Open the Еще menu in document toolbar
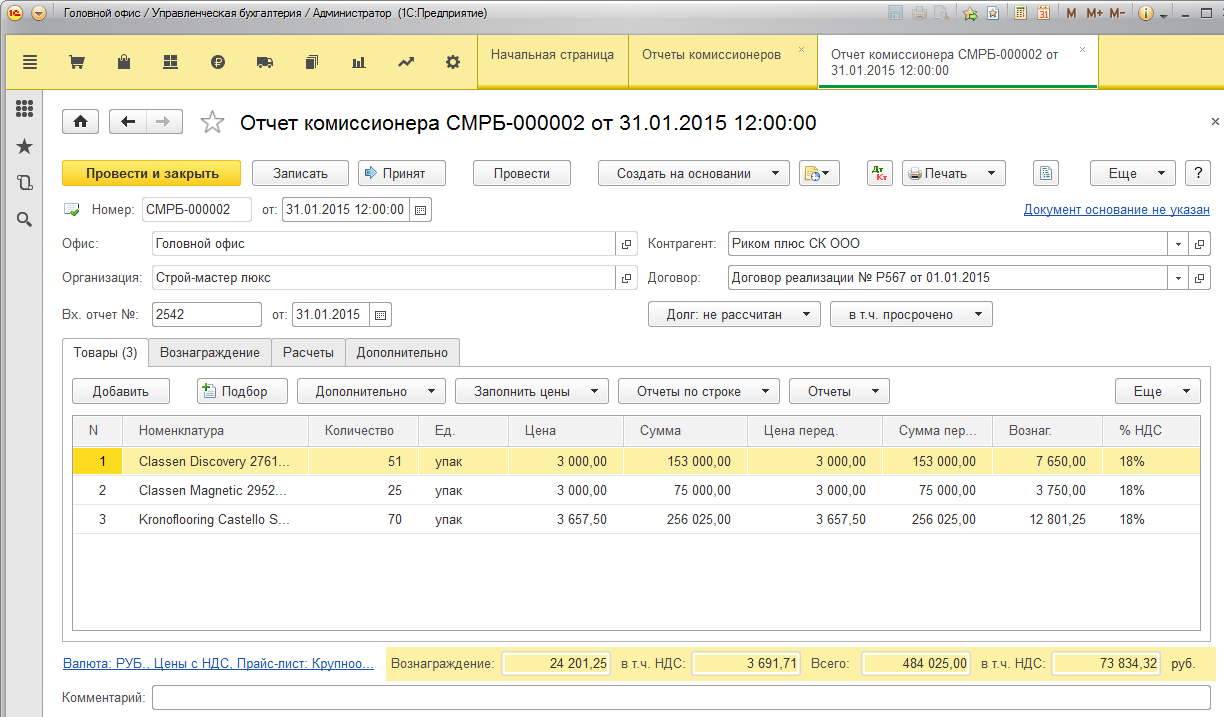The width and height of the screenshot is (1224, 717). 1132,173
